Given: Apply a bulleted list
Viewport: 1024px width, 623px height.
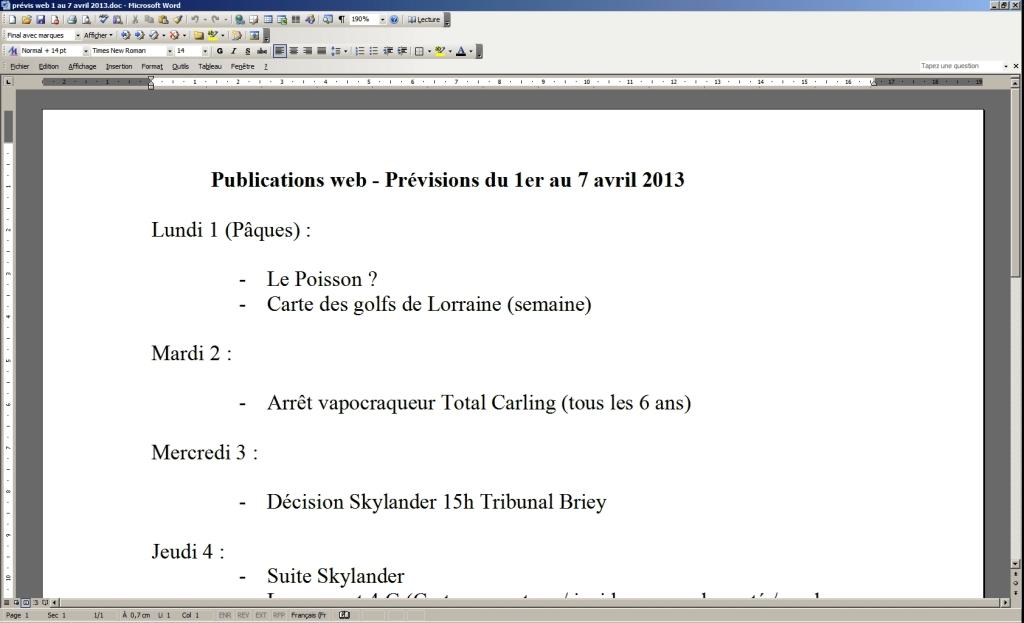Looking at the screenshot, I should [374, 51].
